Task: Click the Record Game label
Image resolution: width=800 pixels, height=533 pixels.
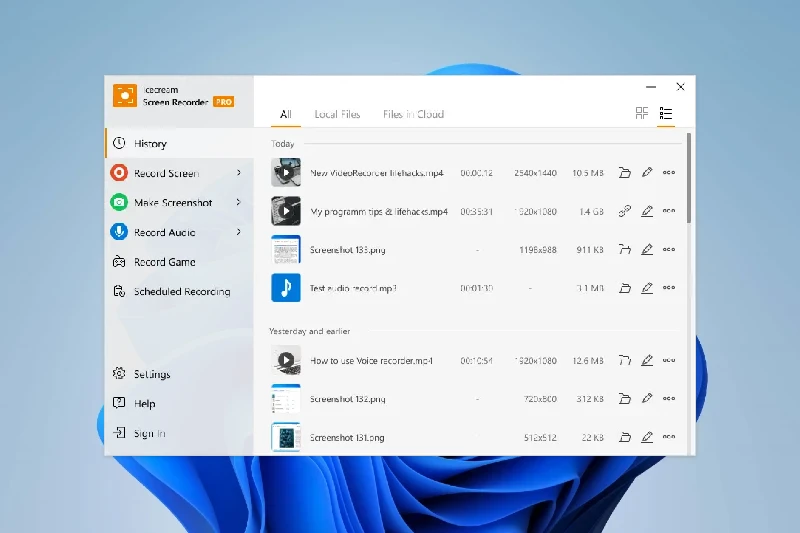Action: [165, 262]
